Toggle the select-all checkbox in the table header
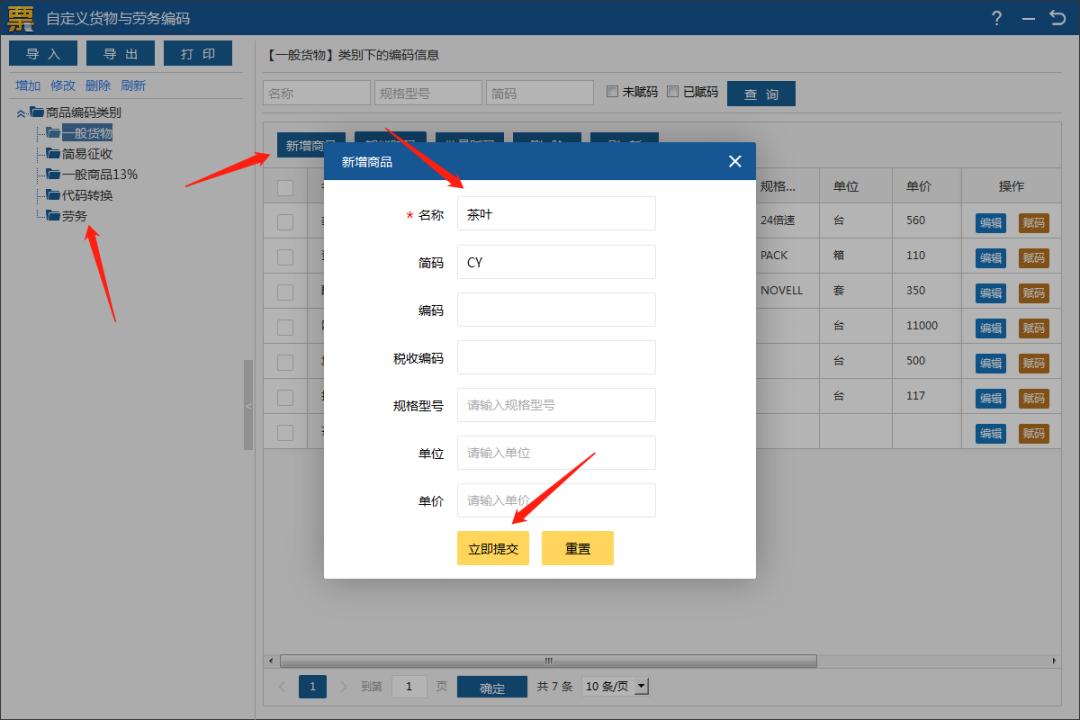1080x720 pixels. (285, 185)
